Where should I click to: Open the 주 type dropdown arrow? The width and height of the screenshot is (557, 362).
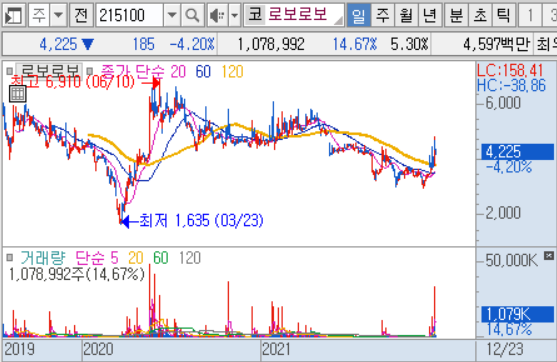coord(58,15)
